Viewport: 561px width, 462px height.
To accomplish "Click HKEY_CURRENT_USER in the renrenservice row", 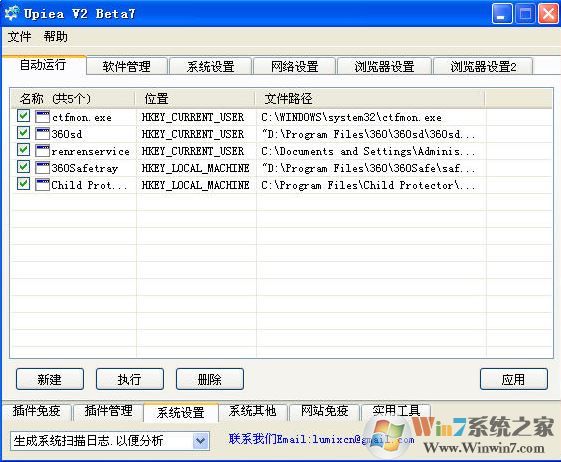I will (193, 151).
